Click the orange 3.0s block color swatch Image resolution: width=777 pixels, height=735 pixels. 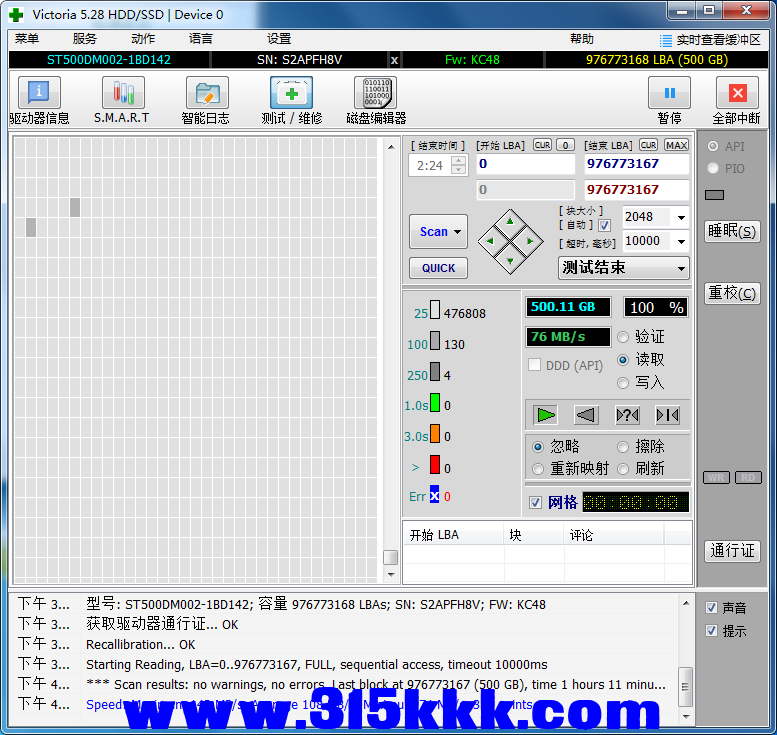click(x=435, y=433)
